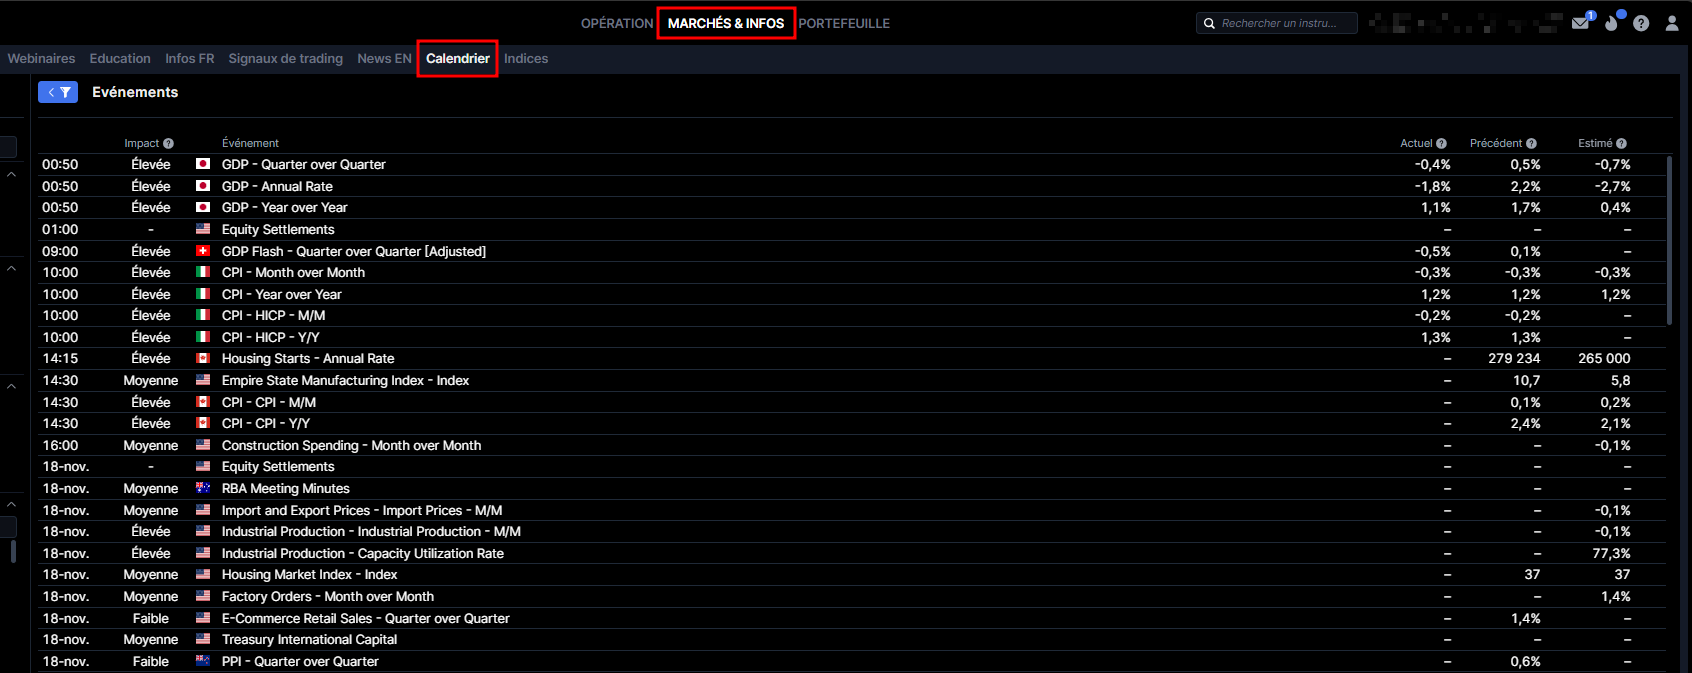1692x673 pixels.
Task: Toggle the blue filter panel button
Action: point(58,92)
